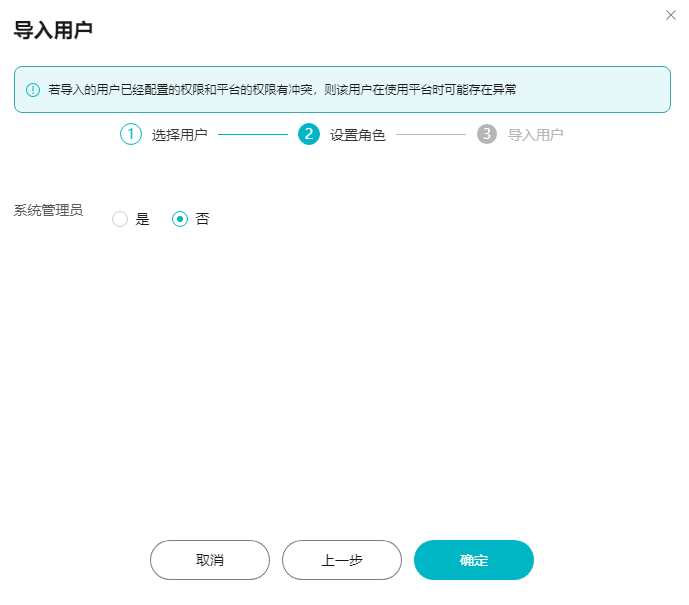Click the 导入用户 dialog title
The height and width of the screenshot is (605, 689).
(x=53, y=30)
